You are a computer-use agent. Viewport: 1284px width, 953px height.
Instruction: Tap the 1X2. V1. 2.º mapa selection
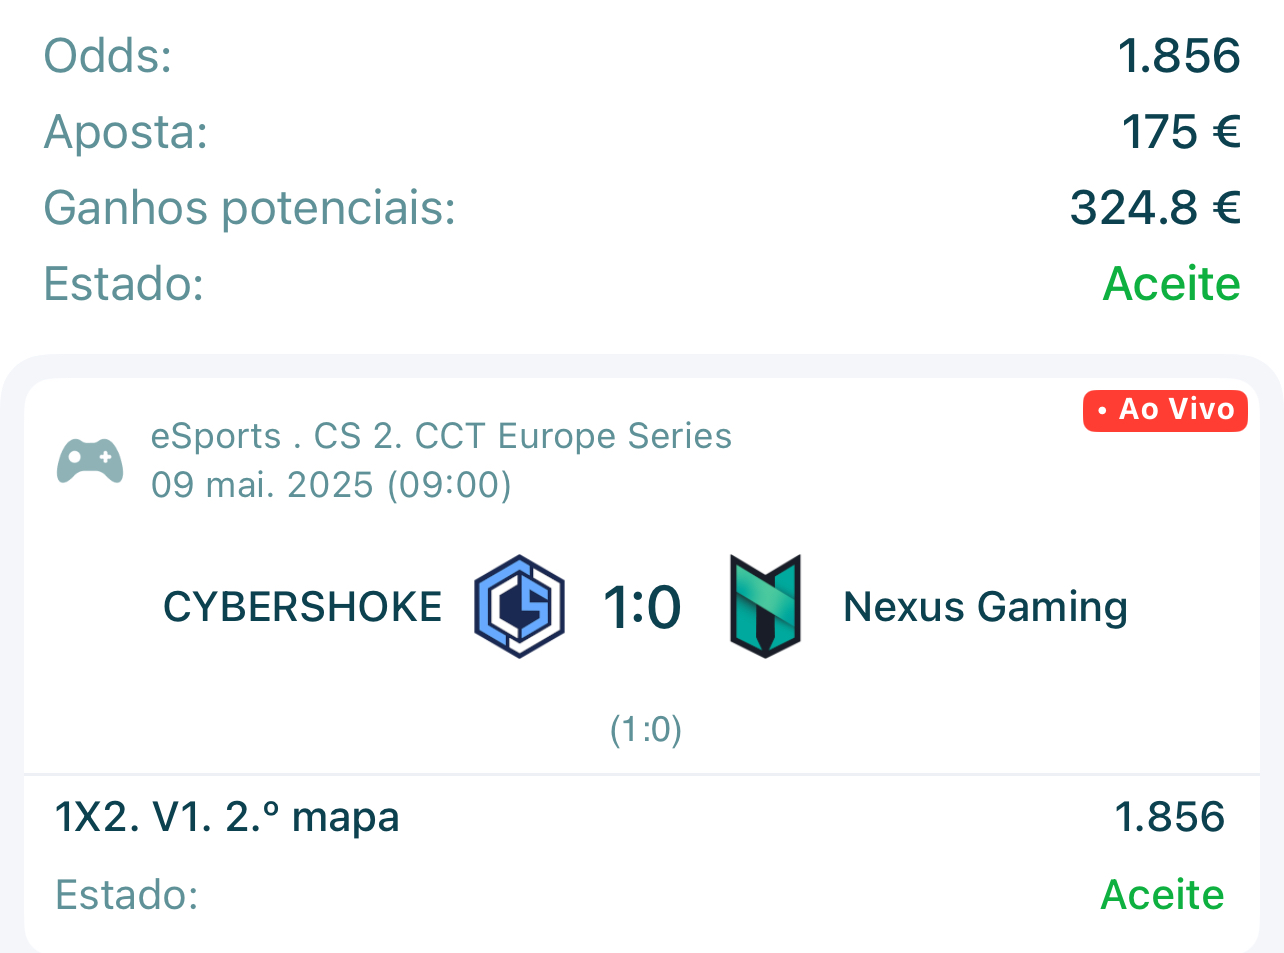227,818
